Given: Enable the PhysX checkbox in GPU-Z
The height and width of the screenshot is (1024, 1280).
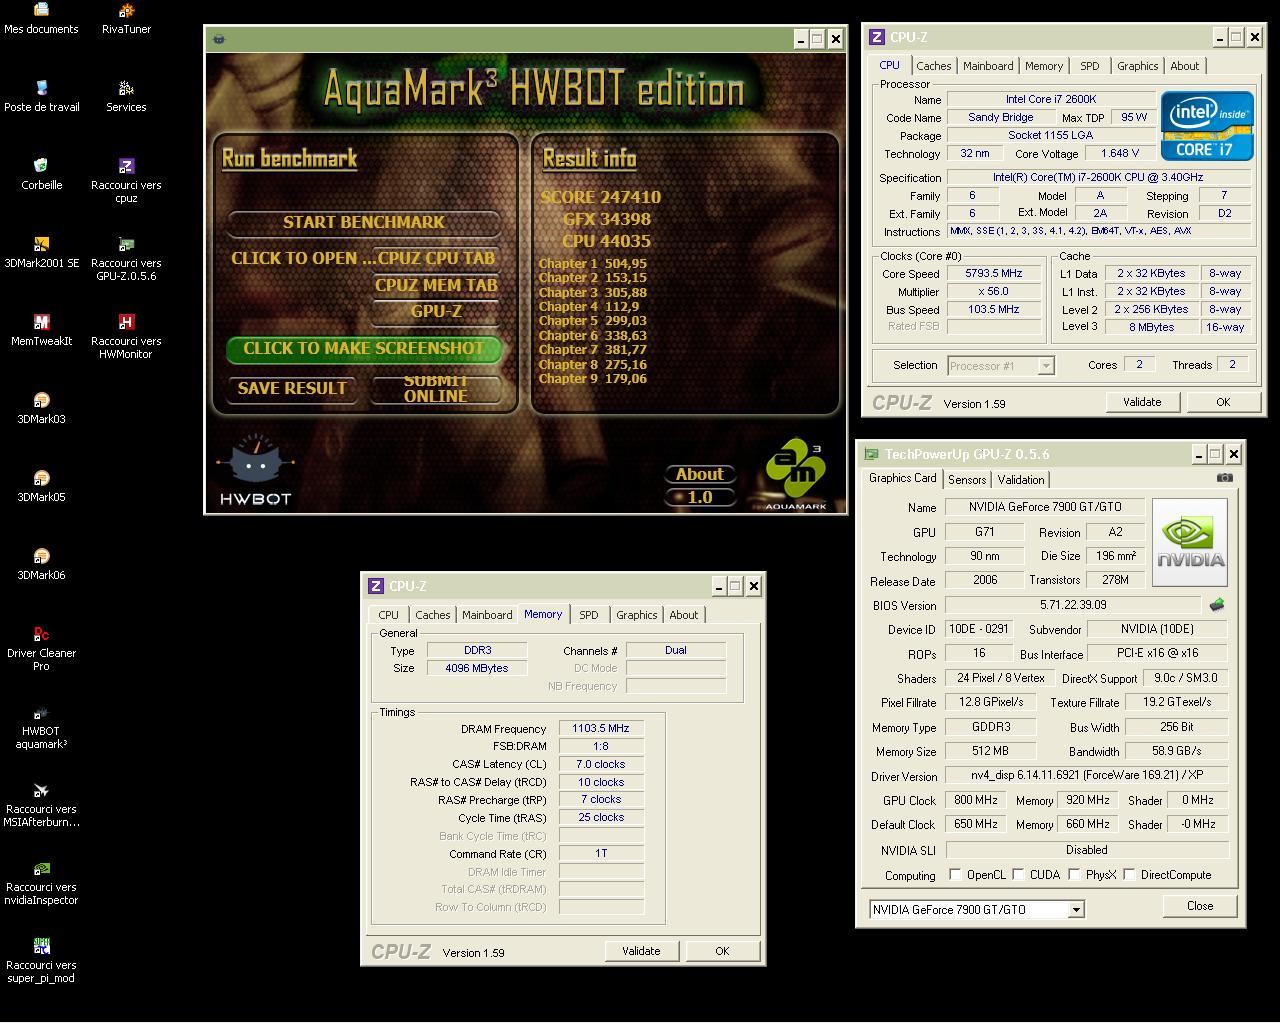Looking at the screenshot, I should click(1074, 874).
